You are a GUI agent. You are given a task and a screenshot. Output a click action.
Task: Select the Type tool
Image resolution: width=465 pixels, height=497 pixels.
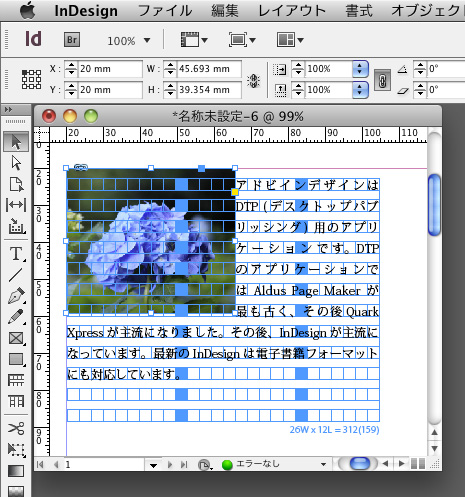[x=16, y=254]
